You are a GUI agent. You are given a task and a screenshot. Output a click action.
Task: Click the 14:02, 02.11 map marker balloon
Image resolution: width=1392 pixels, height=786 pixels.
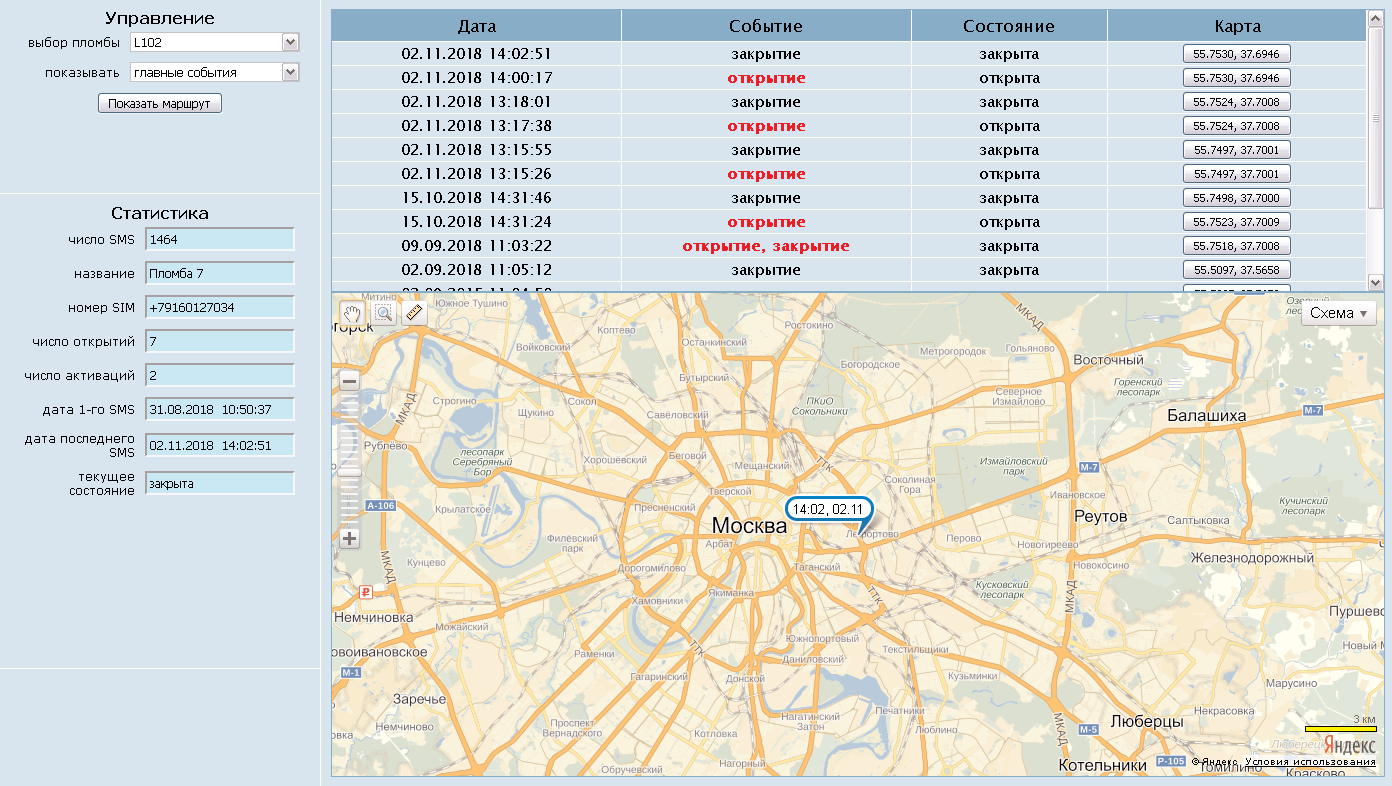tap(827, 509)
